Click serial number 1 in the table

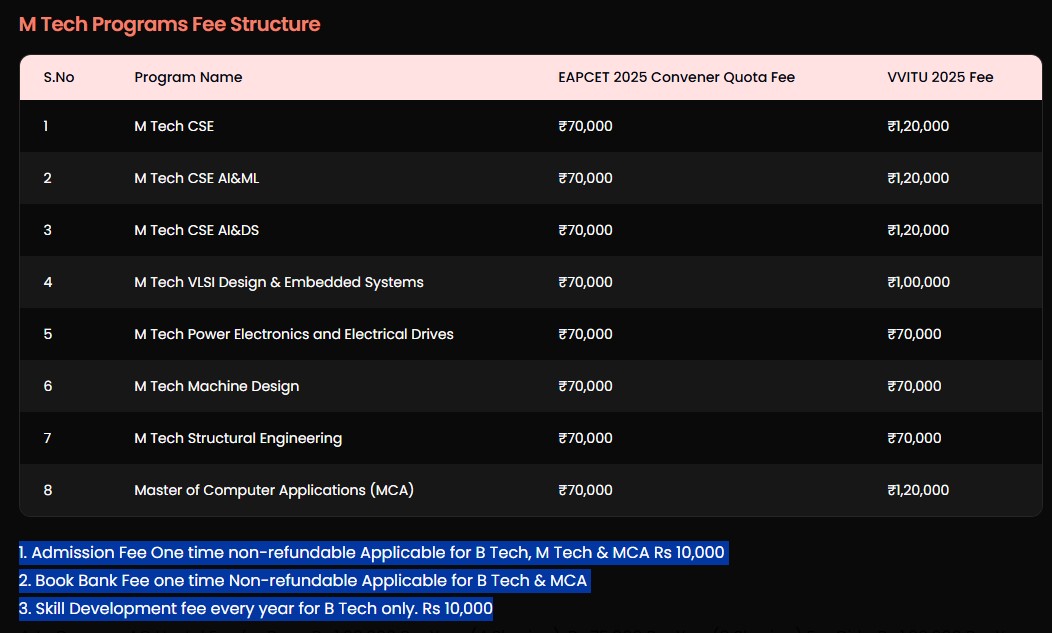(x=46, y=126)
